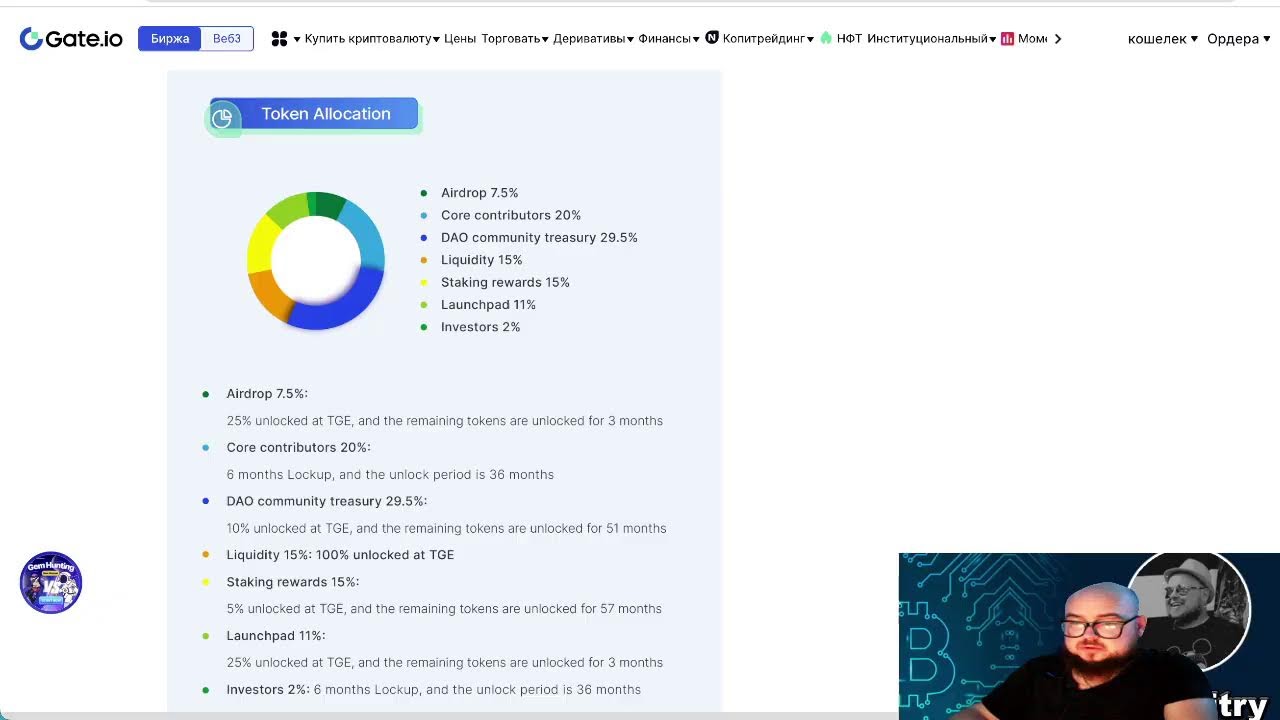Click the Liquidity 15%: 100% unlocked at TGE line
This screenshot has height=720, width=1280.
[x=340, y=555]
